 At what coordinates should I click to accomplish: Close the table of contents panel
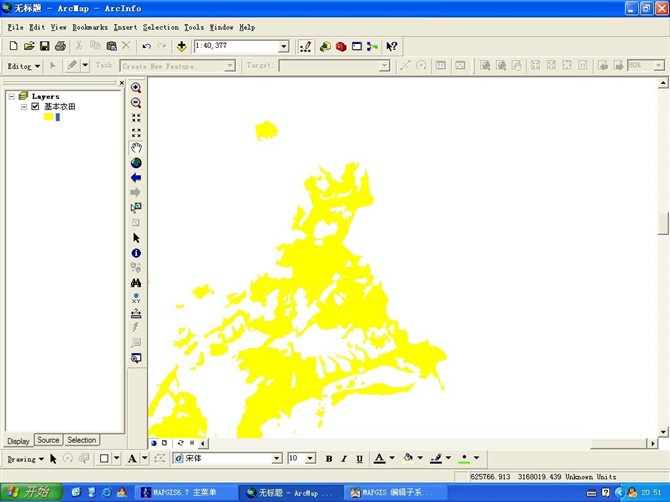tap(122, 82)
